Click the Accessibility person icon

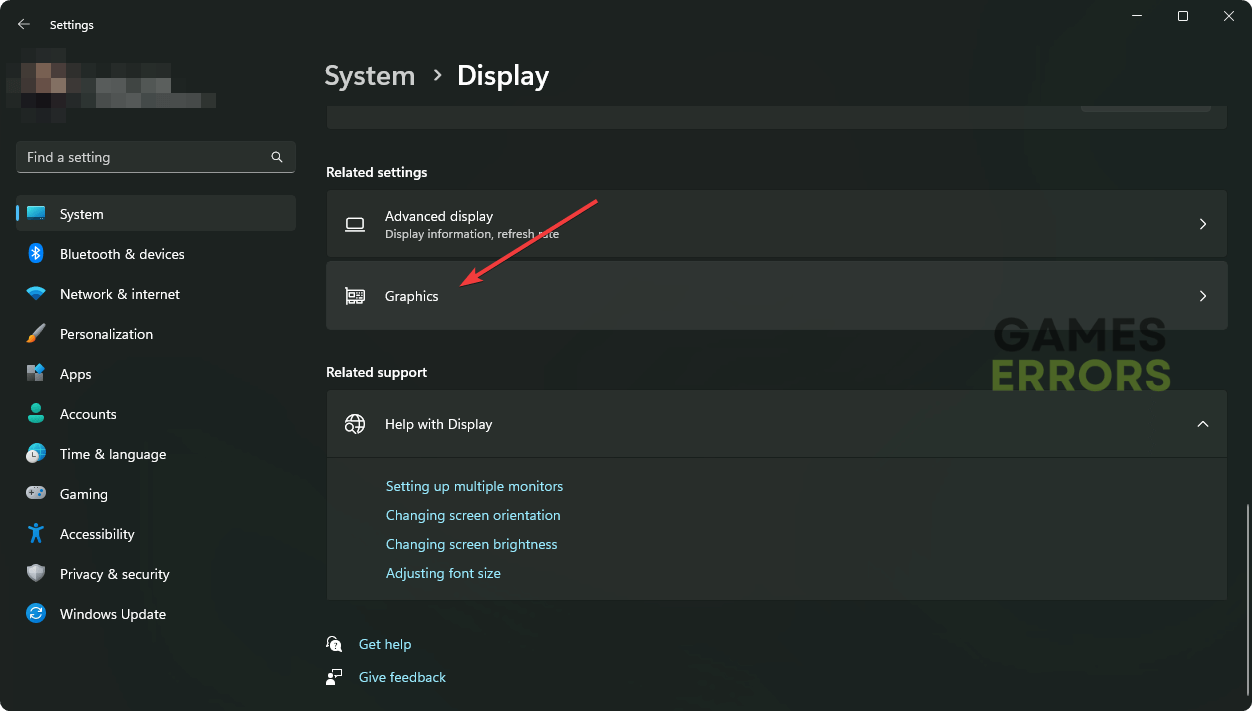click(36, 534)
